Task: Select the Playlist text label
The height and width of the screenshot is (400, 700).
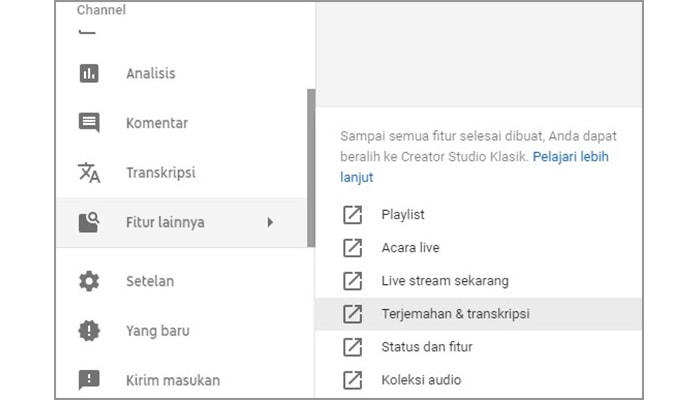Action: pos(403,214)
